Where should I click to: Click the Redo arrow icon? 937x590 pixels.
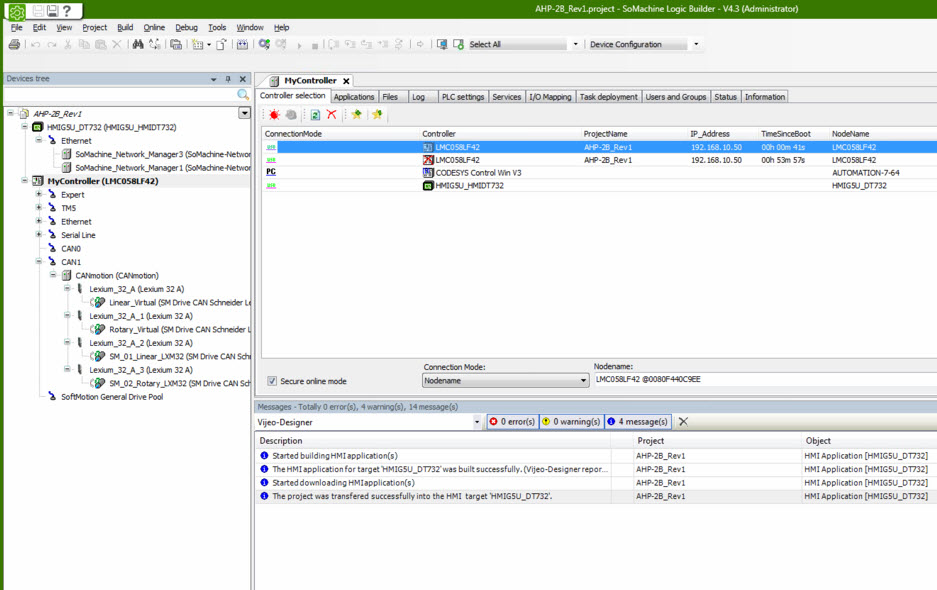click(52, 44)
